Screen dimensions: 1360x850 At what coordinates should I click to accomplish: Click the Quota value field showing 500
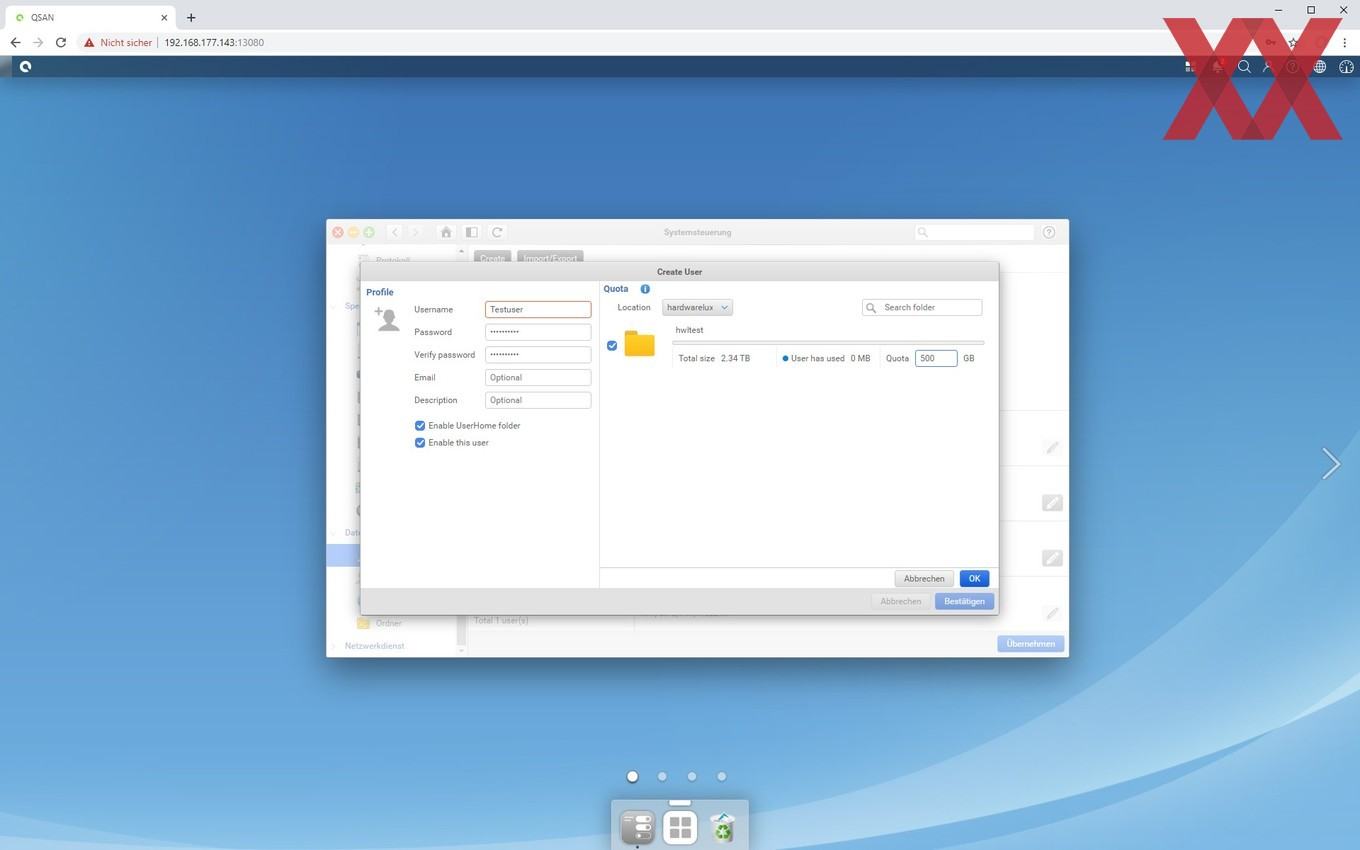(x=936, y=358)
